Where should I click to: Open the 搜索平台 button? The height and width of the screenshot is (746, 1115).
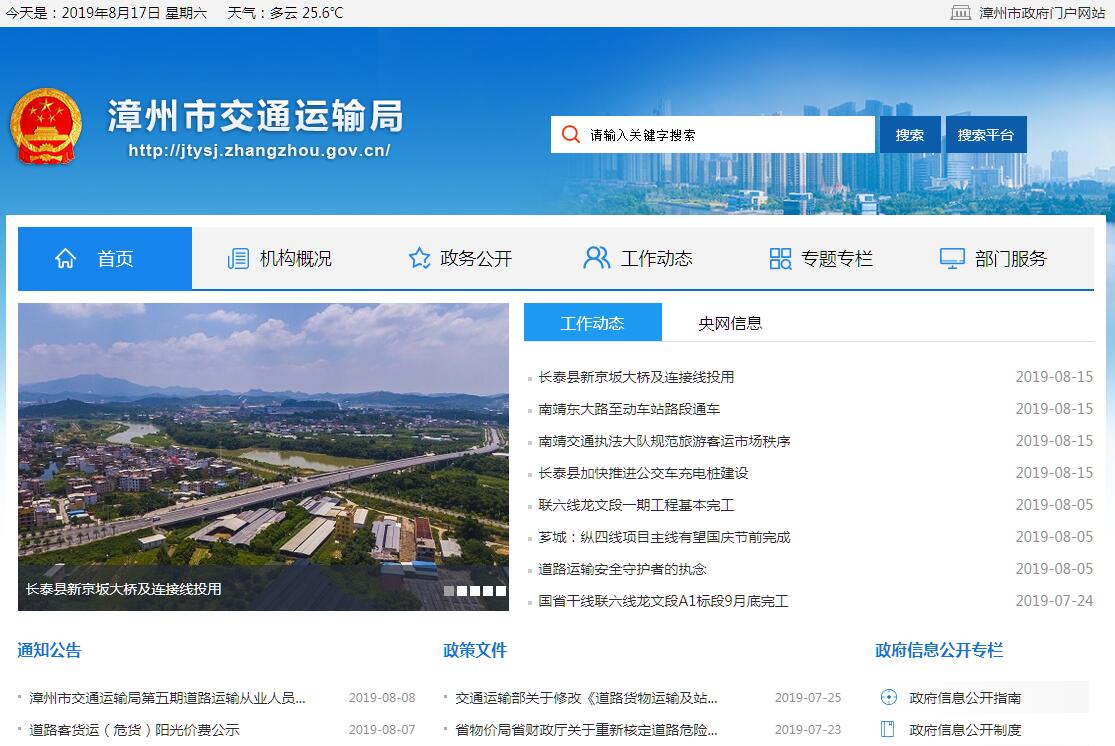(x=985, y=135)
